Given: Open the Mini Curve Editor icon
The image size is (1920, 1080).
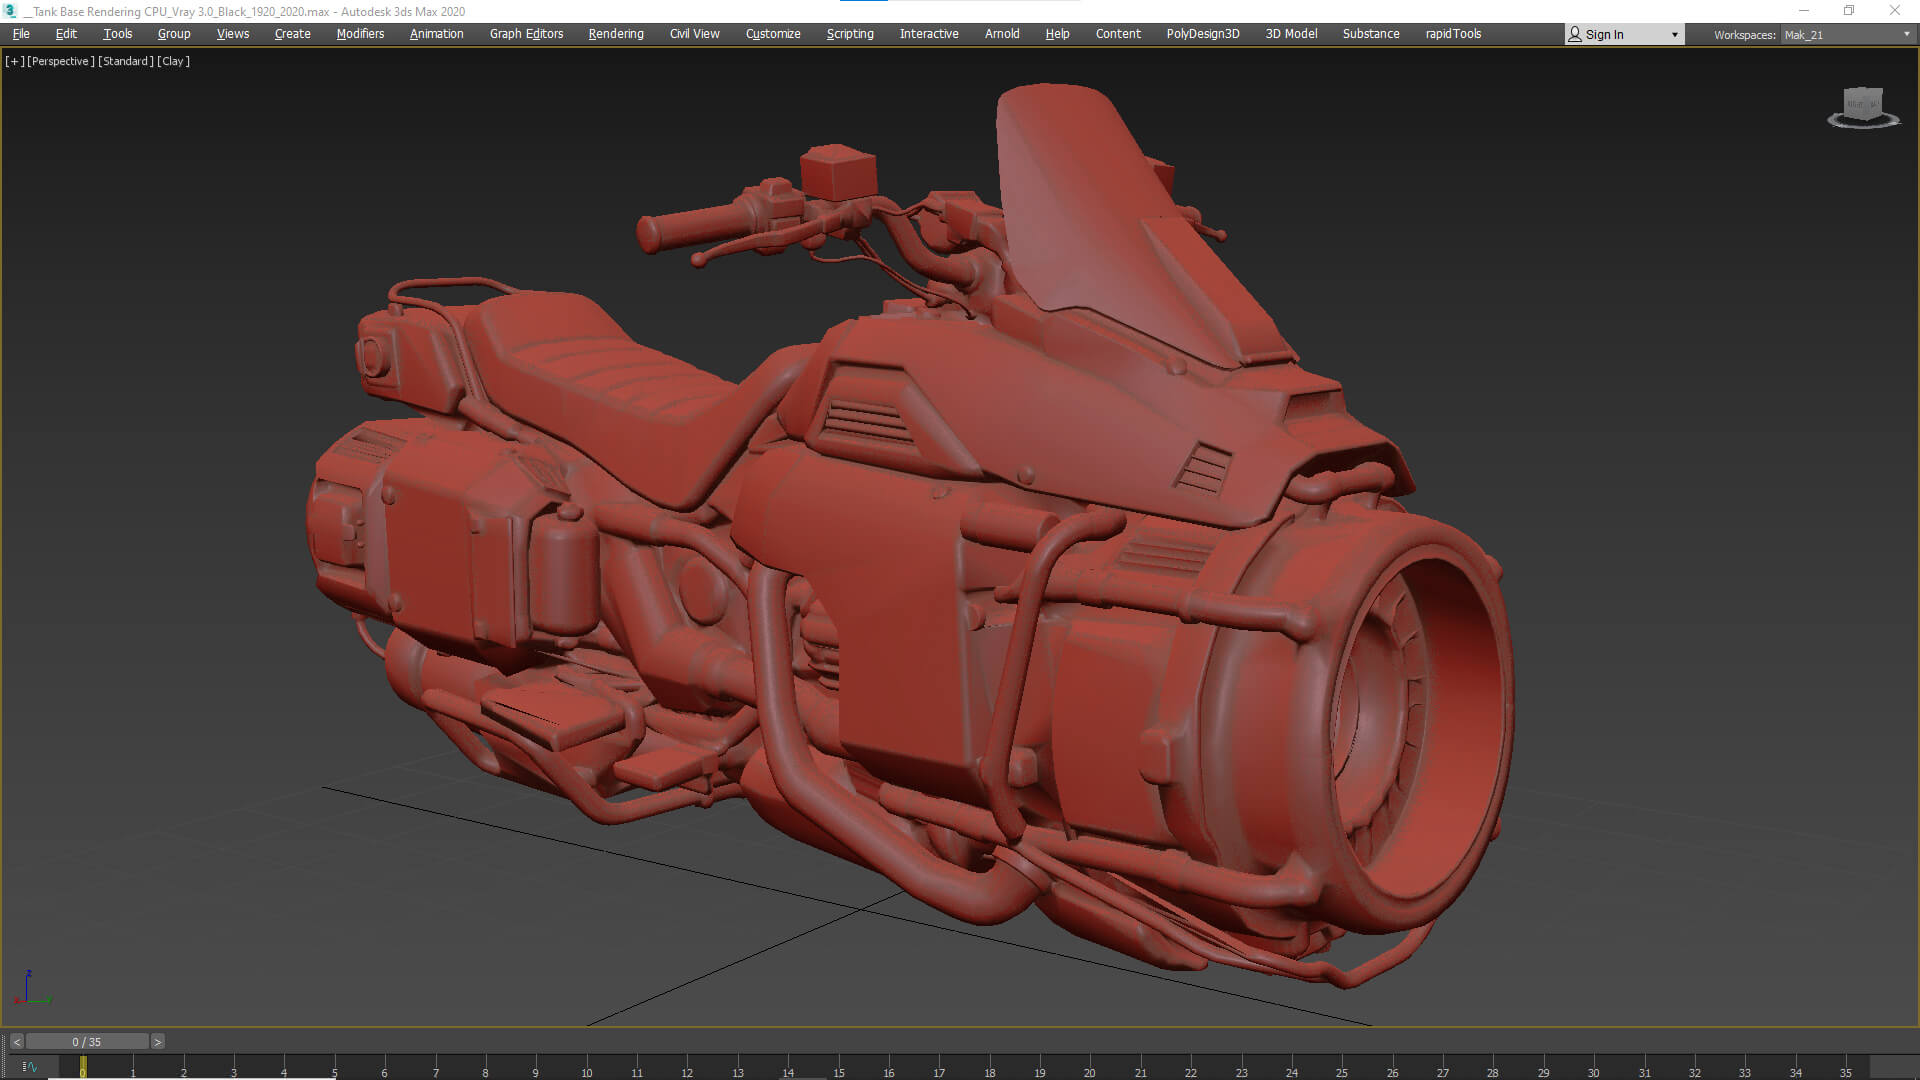Looking at the screenshot, I should (x=29, y=1067).
